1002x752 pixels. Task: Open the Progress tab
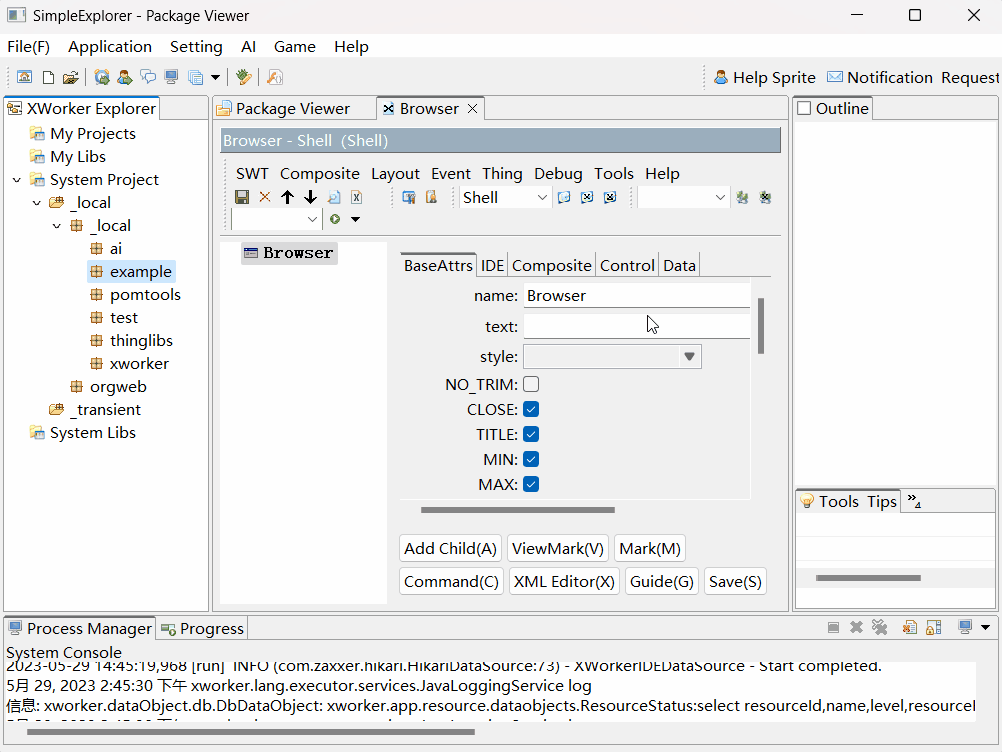pos(203,629)
